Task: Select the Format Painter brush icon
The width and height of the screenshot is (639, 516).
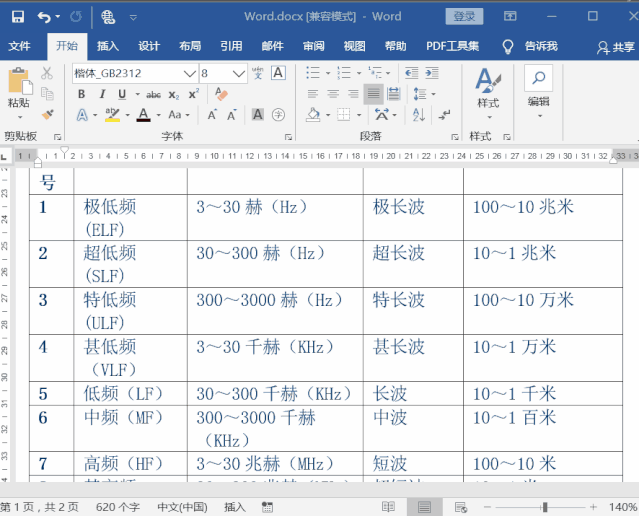Action: (x=48, y=115)
